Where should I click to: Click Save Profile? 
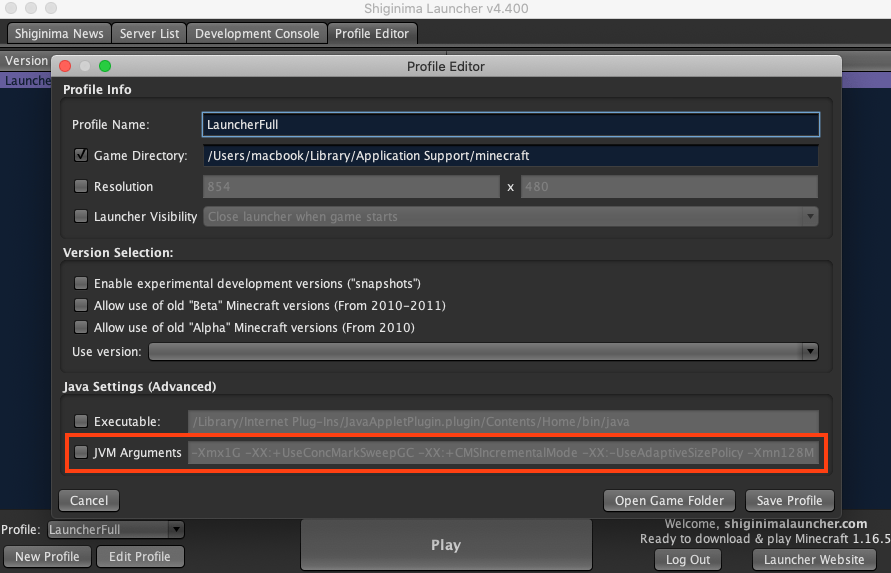point(789,500)
